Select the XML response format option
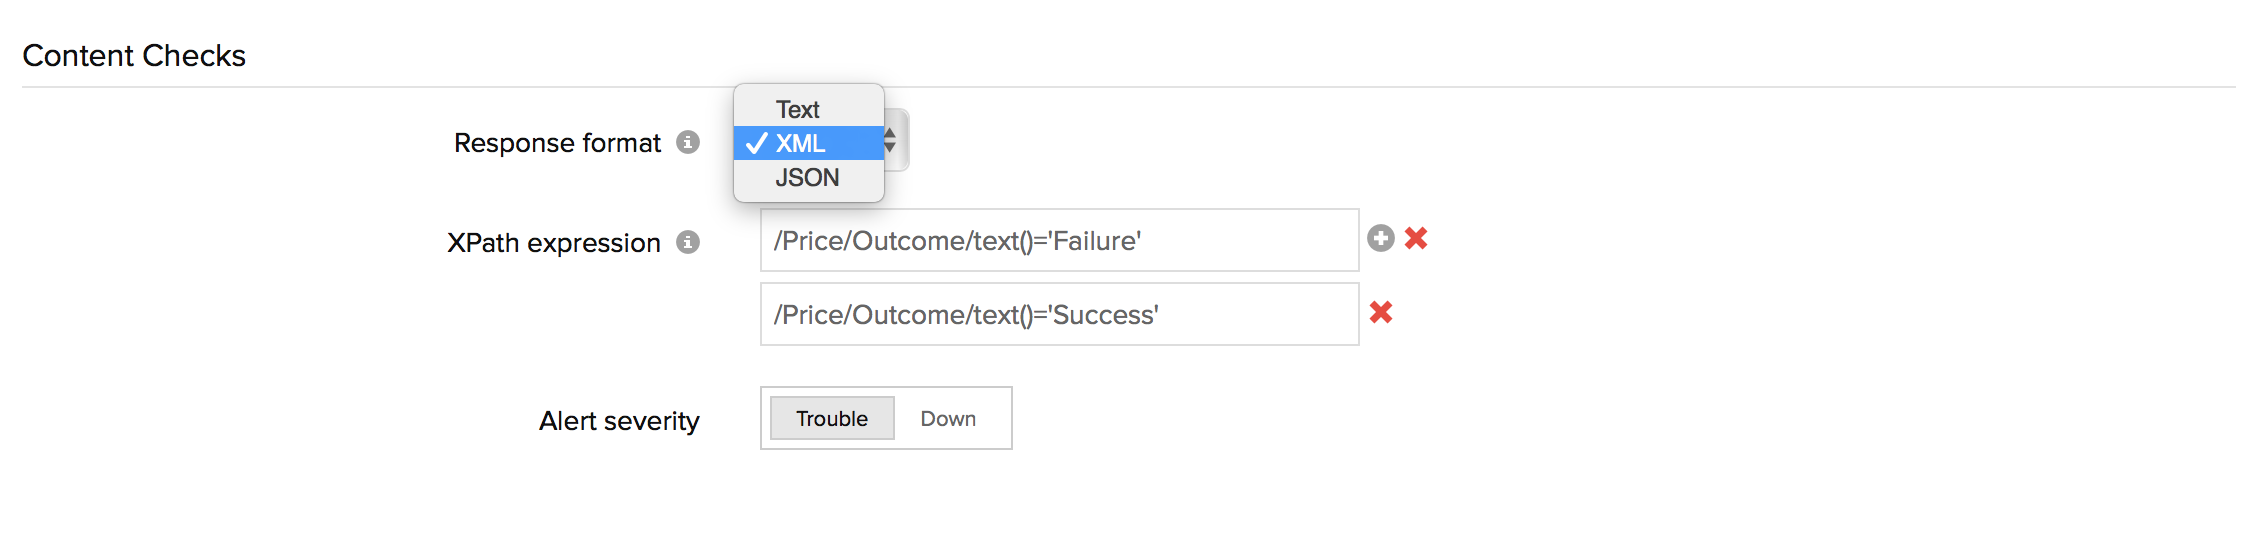Viewport: 2256px width, 542px height. point(801,143)
